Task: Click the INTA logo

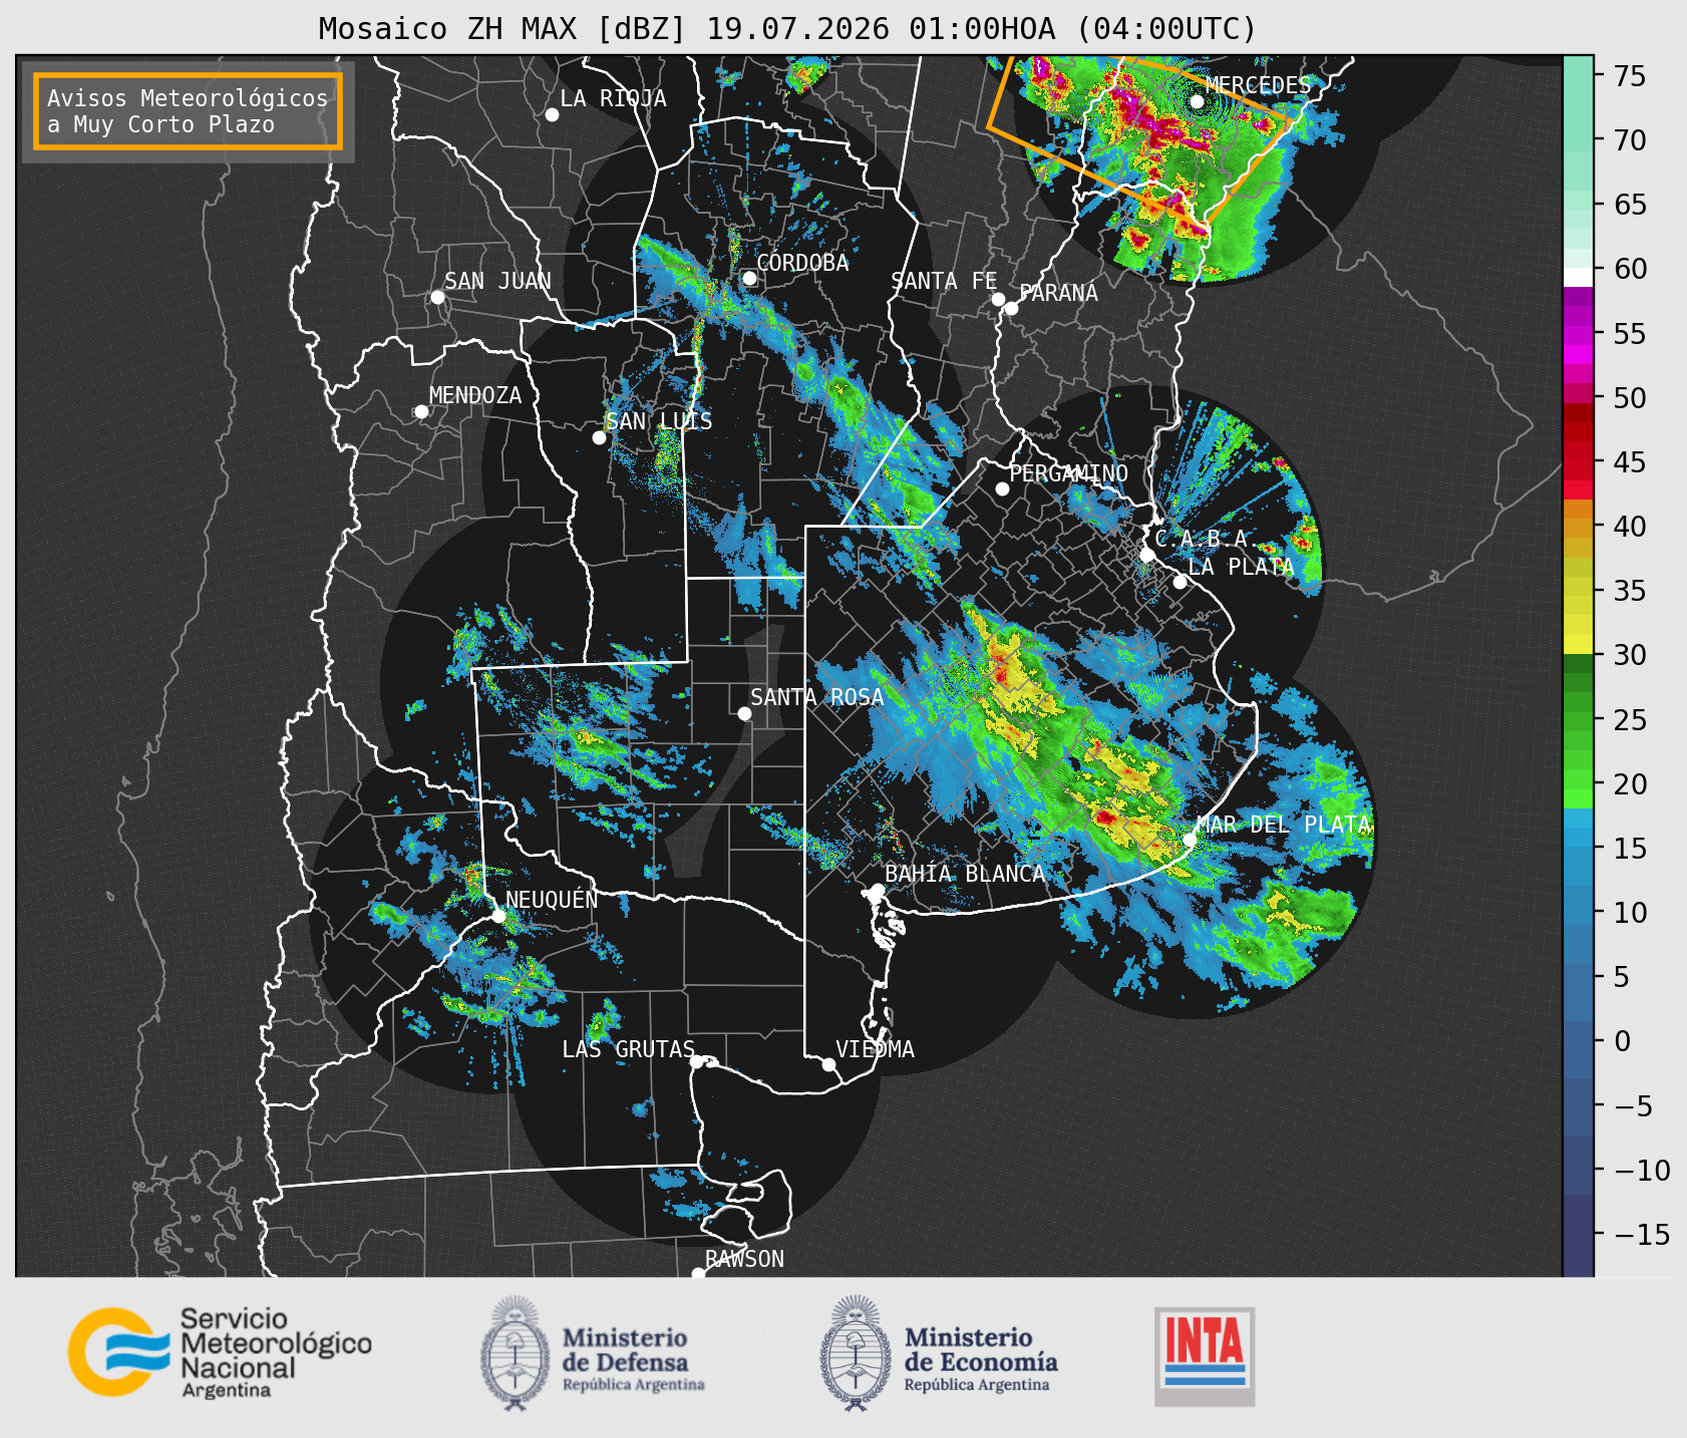Action: point(1205,1356)
